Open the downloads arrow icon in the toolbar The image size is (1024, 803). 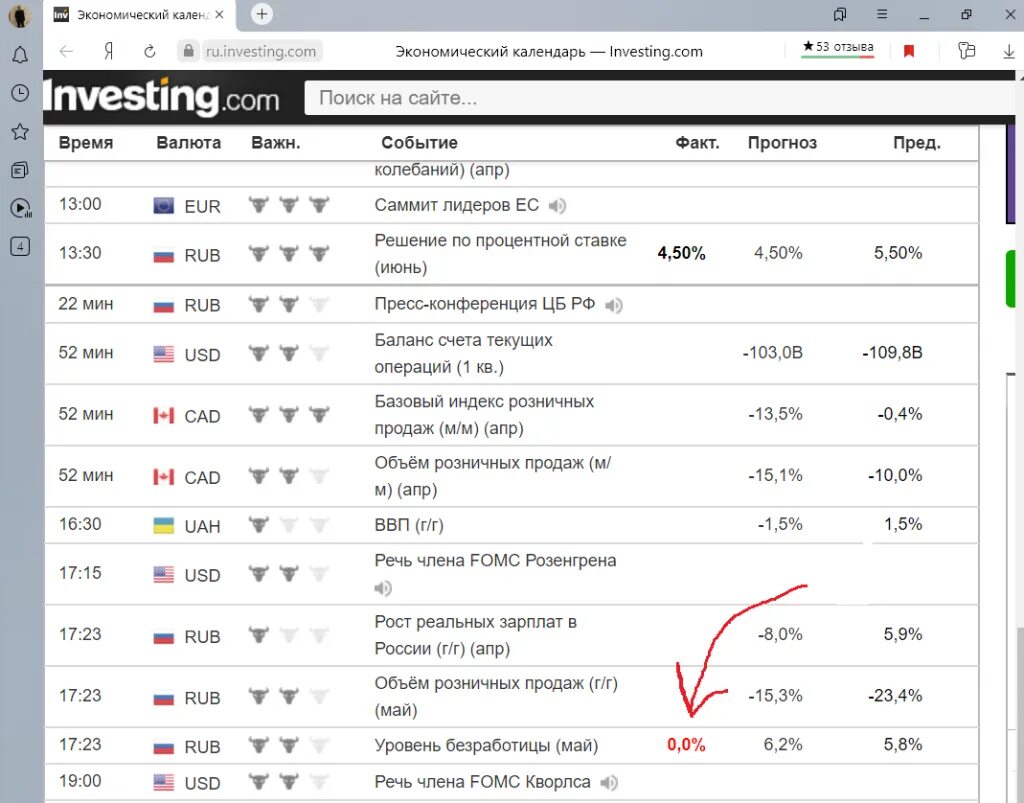click(1008, 50)
